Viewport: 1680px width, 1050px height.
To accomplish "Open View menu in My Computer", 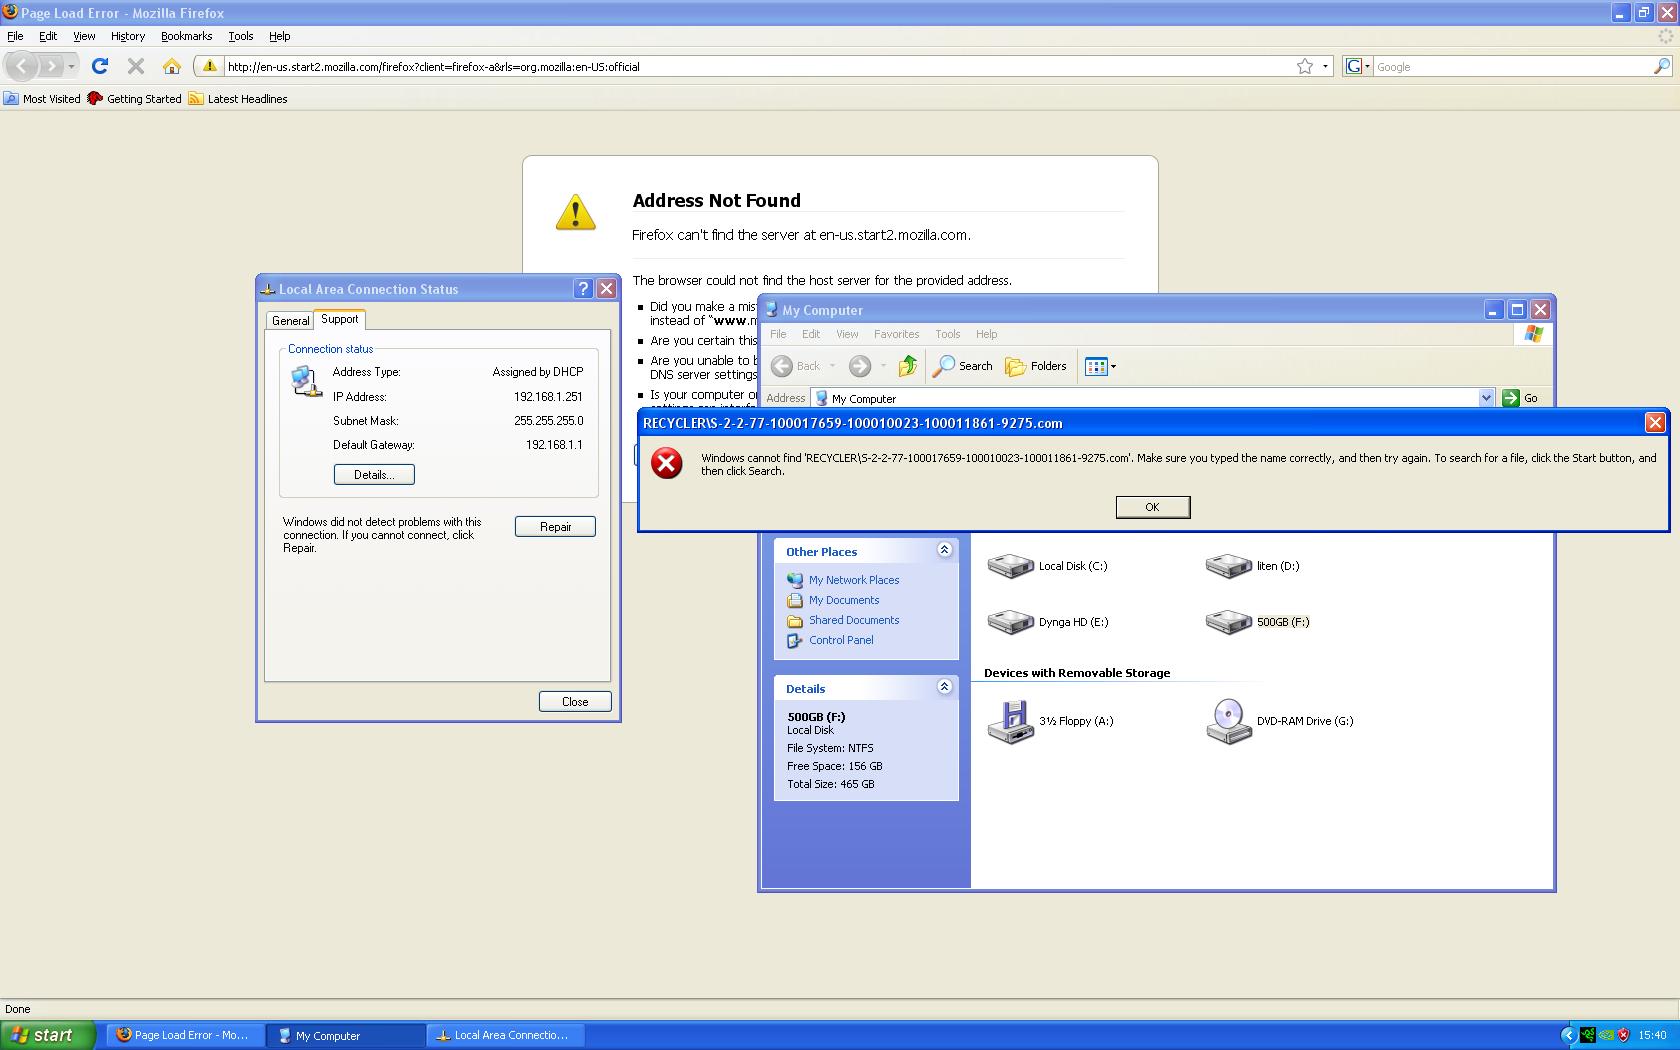I will [847, 334].
